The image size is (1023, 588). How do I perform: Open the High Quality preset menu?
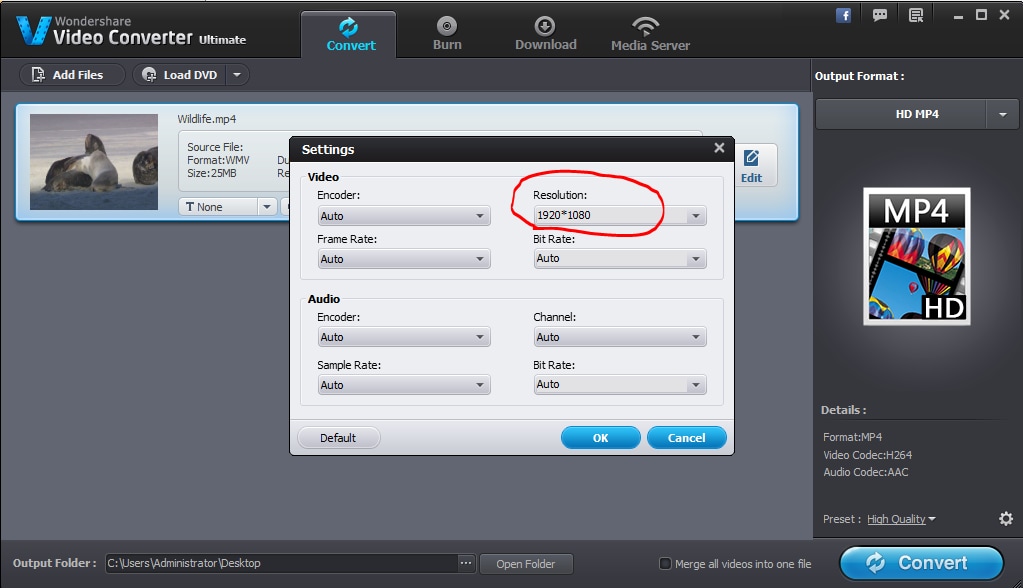901,519
